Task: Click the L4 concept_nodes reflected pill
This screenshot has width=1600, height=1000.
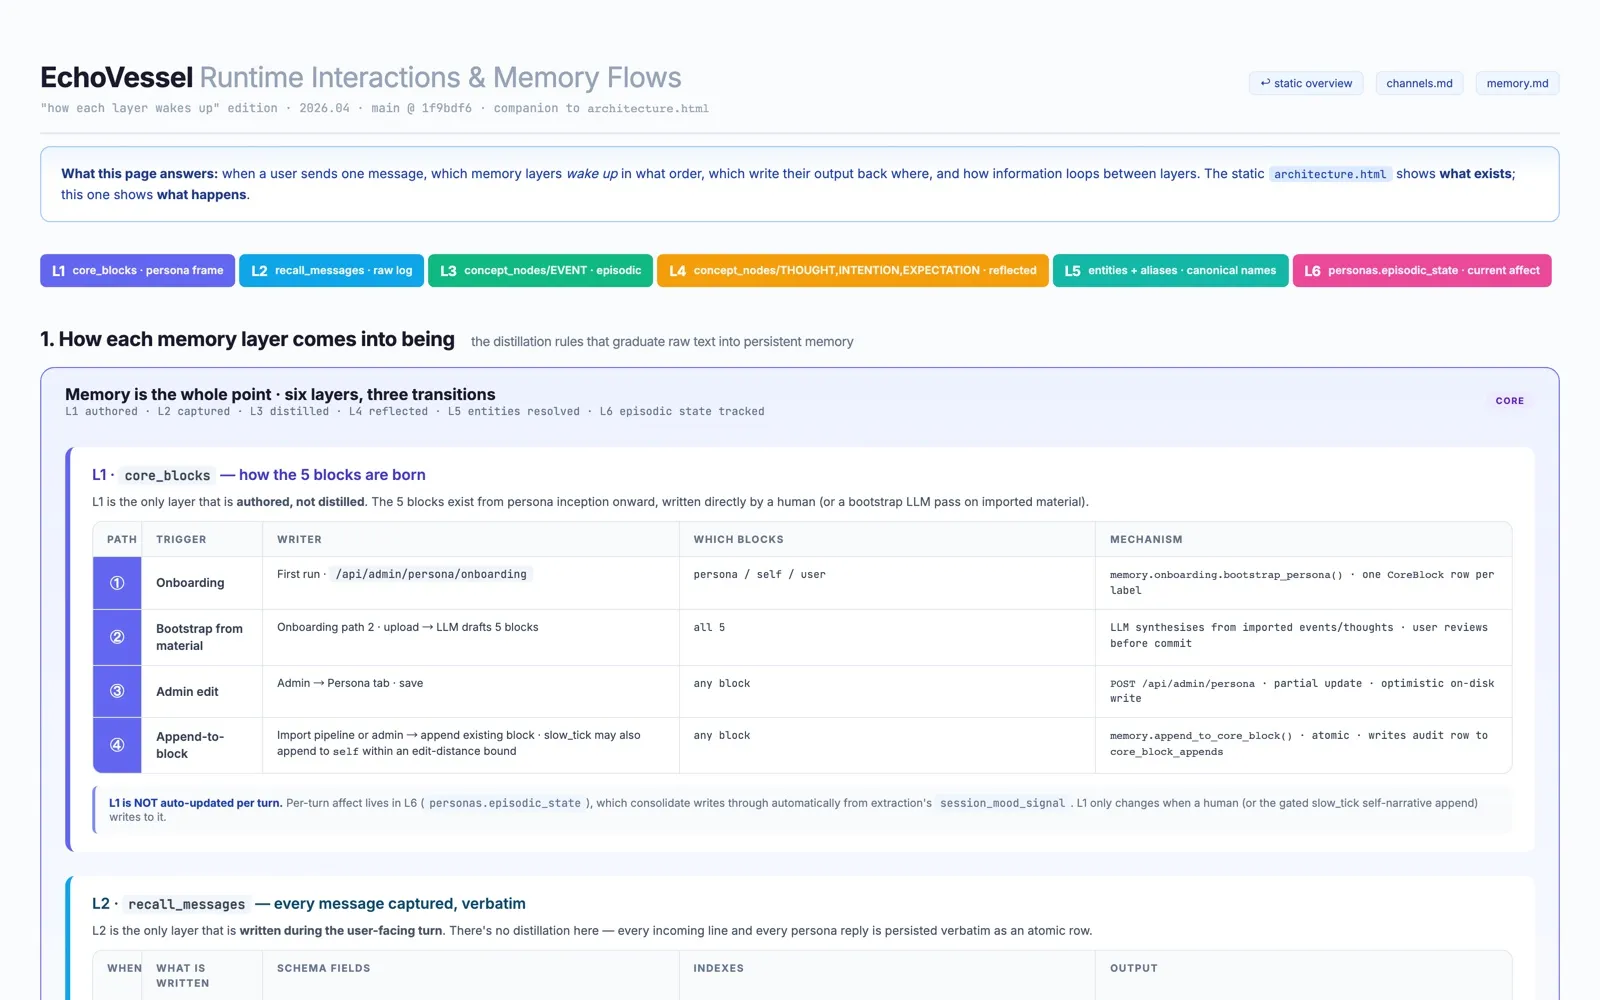Action: 853,270
